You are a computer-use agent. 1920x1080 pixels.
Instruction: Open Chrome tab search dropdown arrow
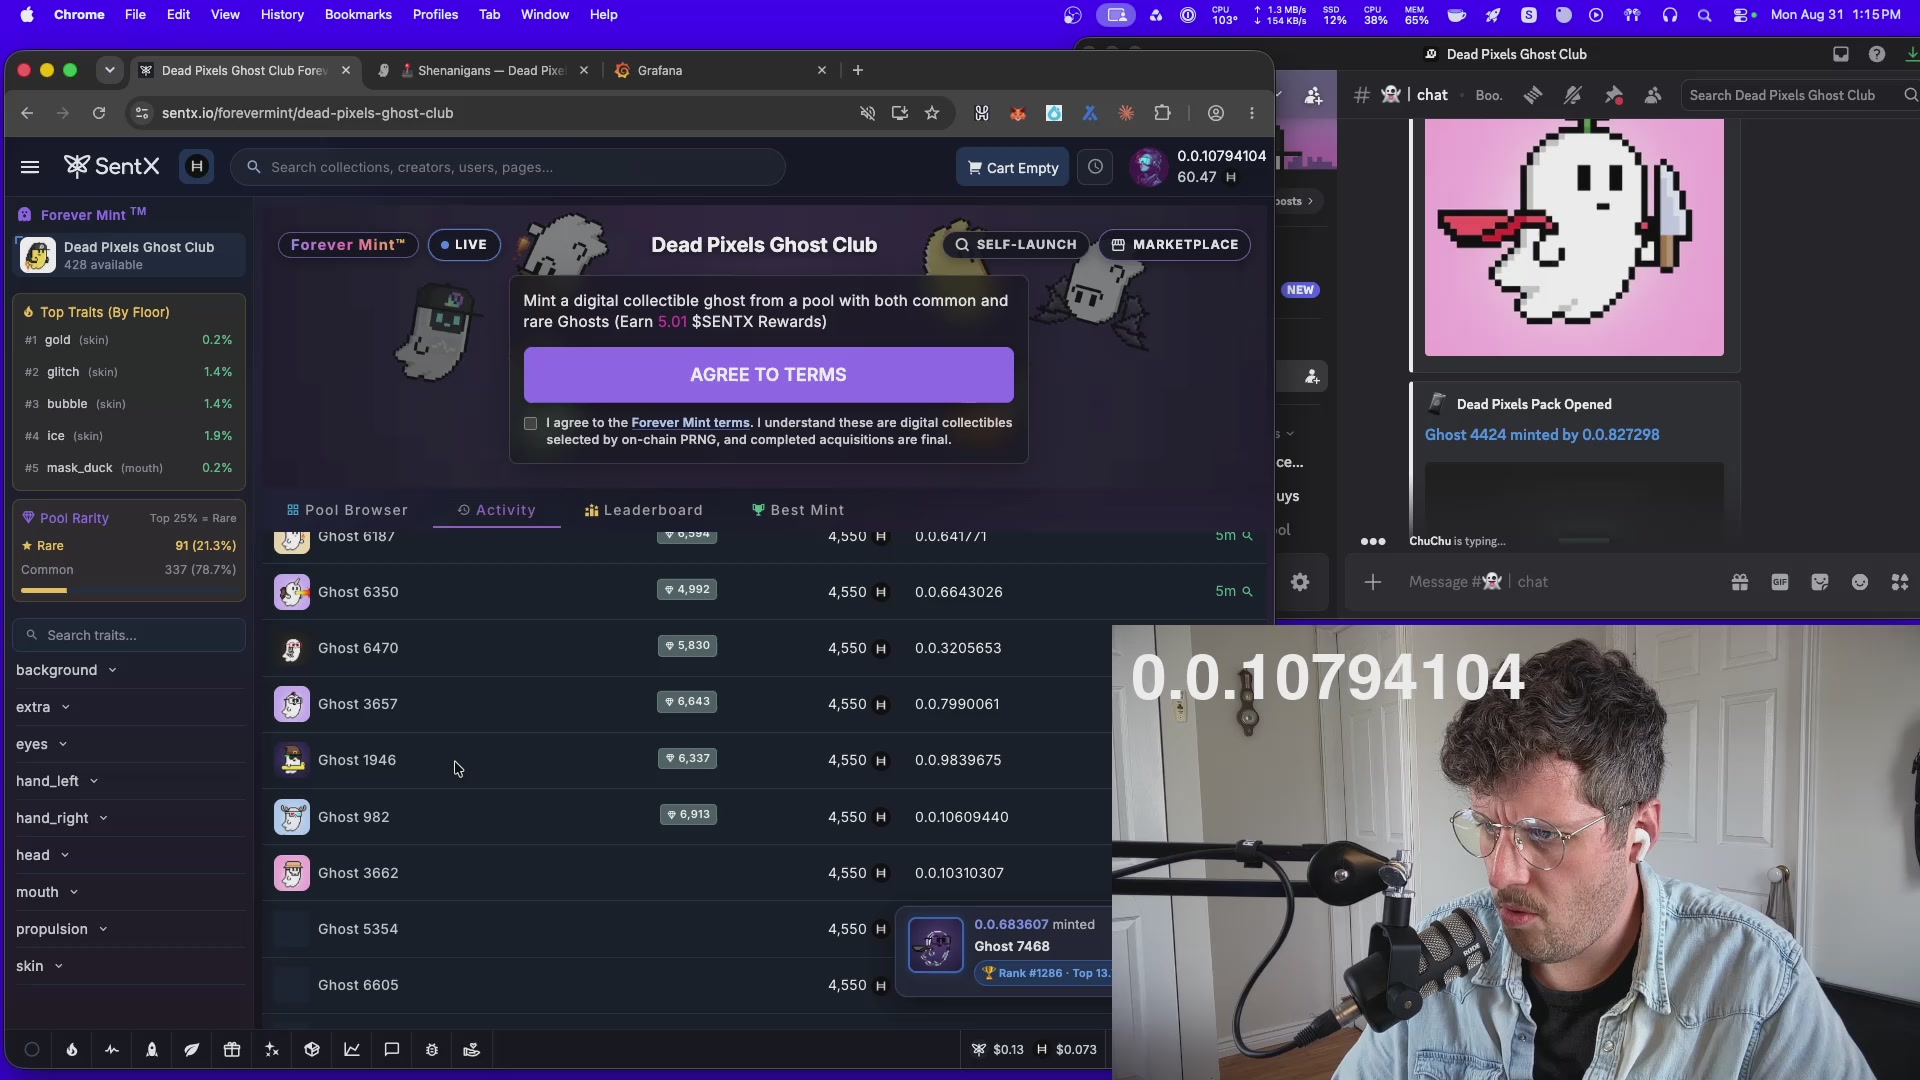pyautogui.click(x=109, y=70)
